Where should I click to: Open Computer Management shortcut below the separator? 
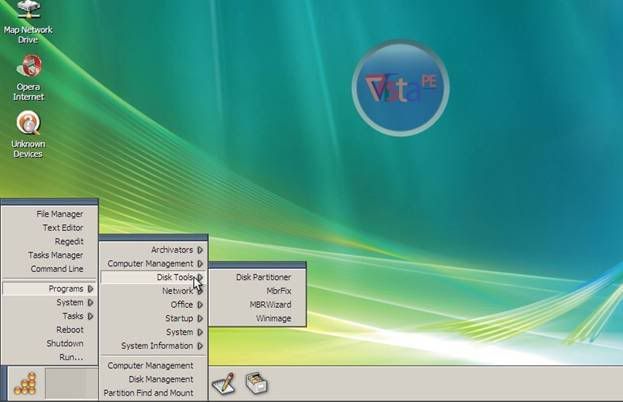pos(153,365)
